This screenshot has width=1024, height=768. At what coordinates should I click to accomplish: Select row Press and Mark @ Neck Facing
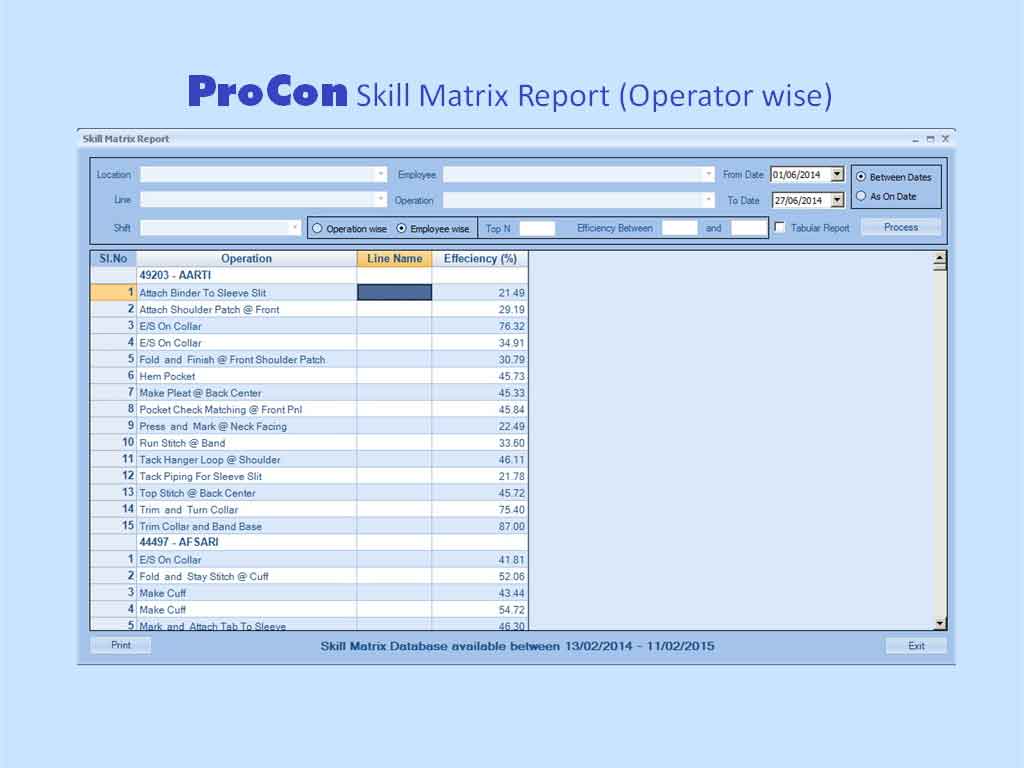point(309,426)
